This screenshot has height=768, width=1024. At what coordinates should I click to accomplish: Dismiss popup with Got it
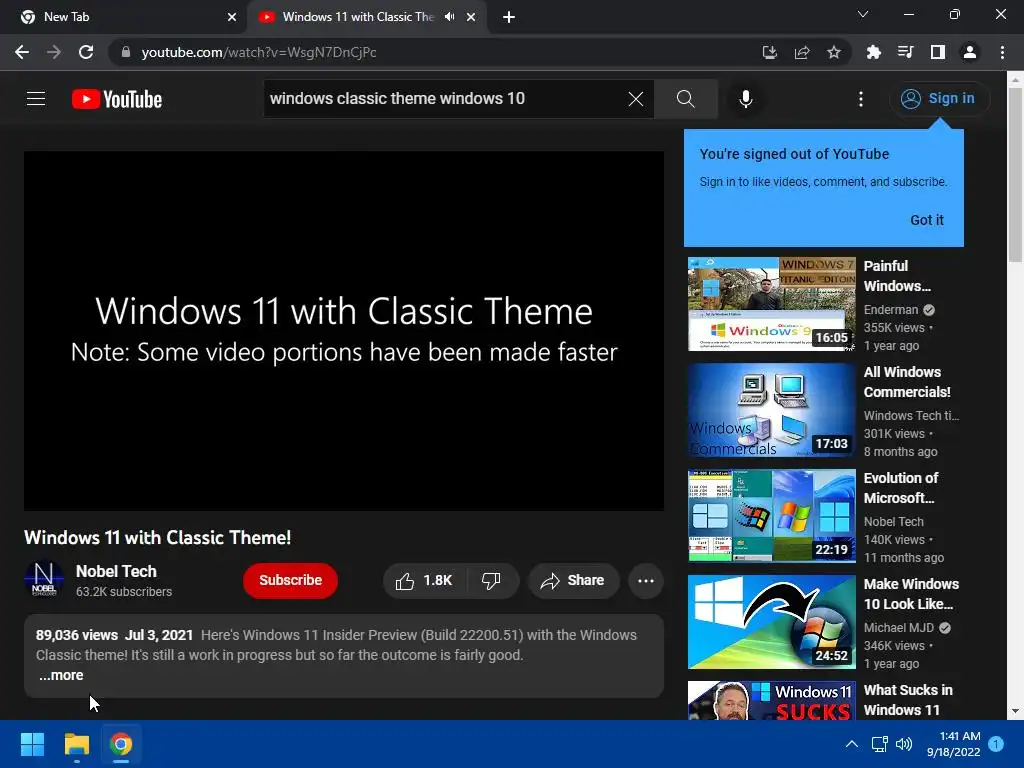pos(927,220)
